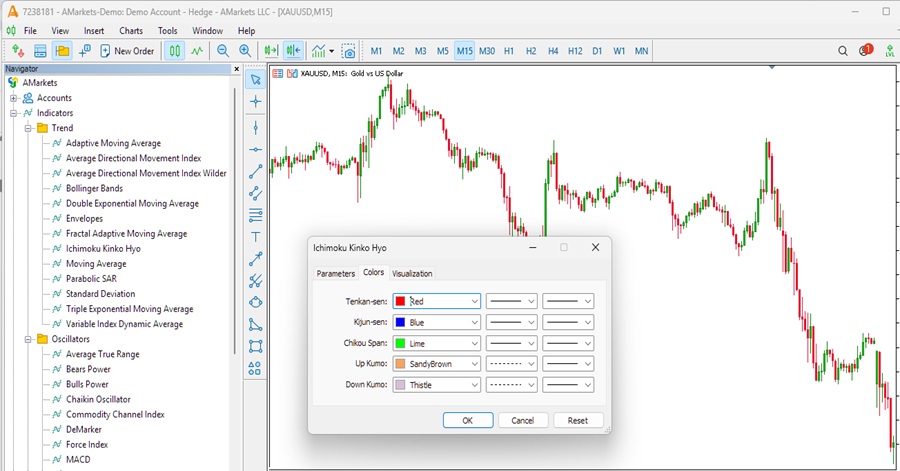Click Cancel in Ichimoku dialog
This screenshot has width=900, height=471.
523,421
